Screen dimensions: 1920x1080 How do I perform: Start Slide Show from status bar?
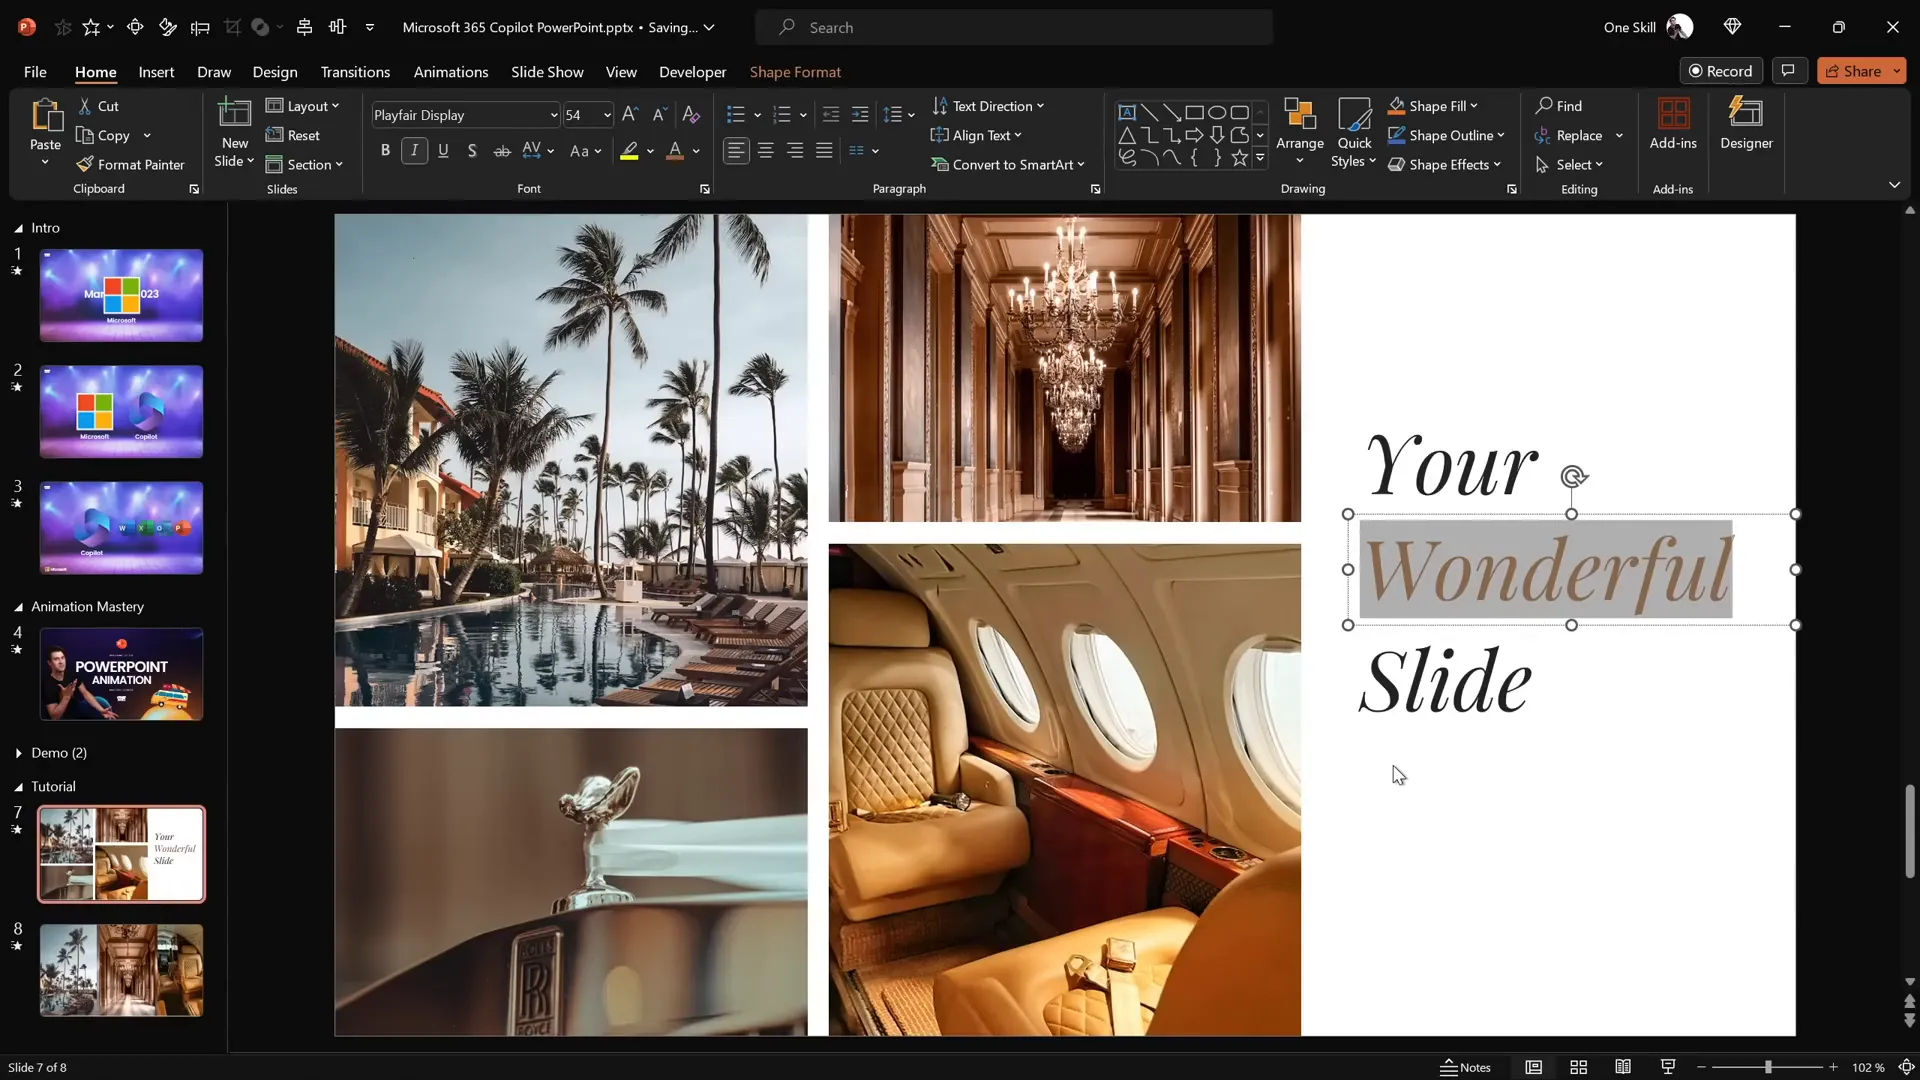point(1667,1067)
